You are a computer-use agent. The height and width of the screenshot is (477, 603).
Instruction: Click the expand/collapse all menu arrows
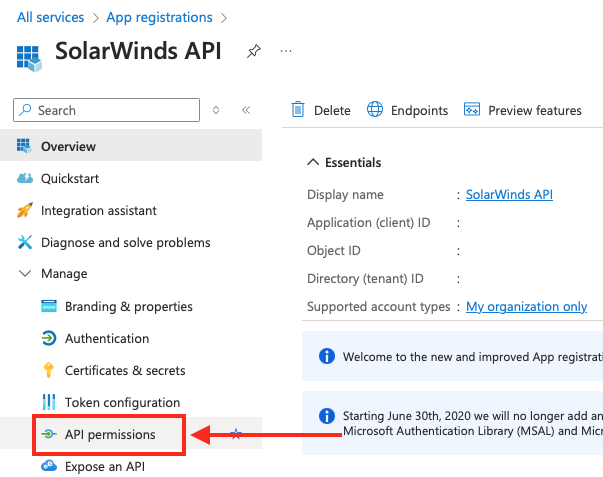(x=216, y=110)
